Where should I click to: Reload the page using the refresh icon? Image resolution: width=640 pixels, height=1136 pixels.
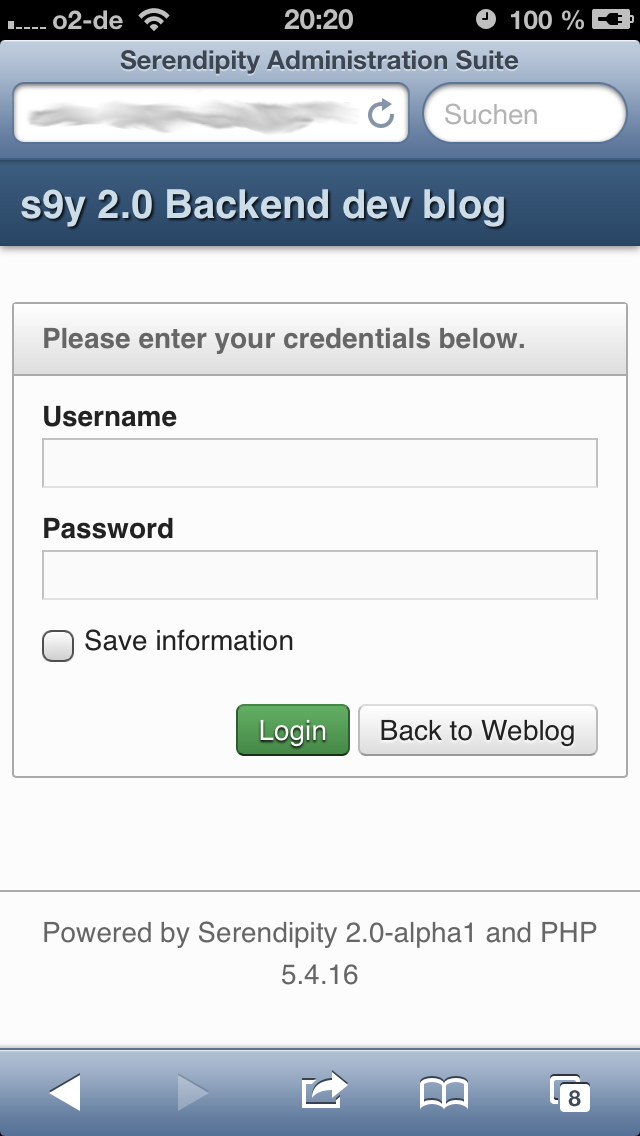[381, 114]
